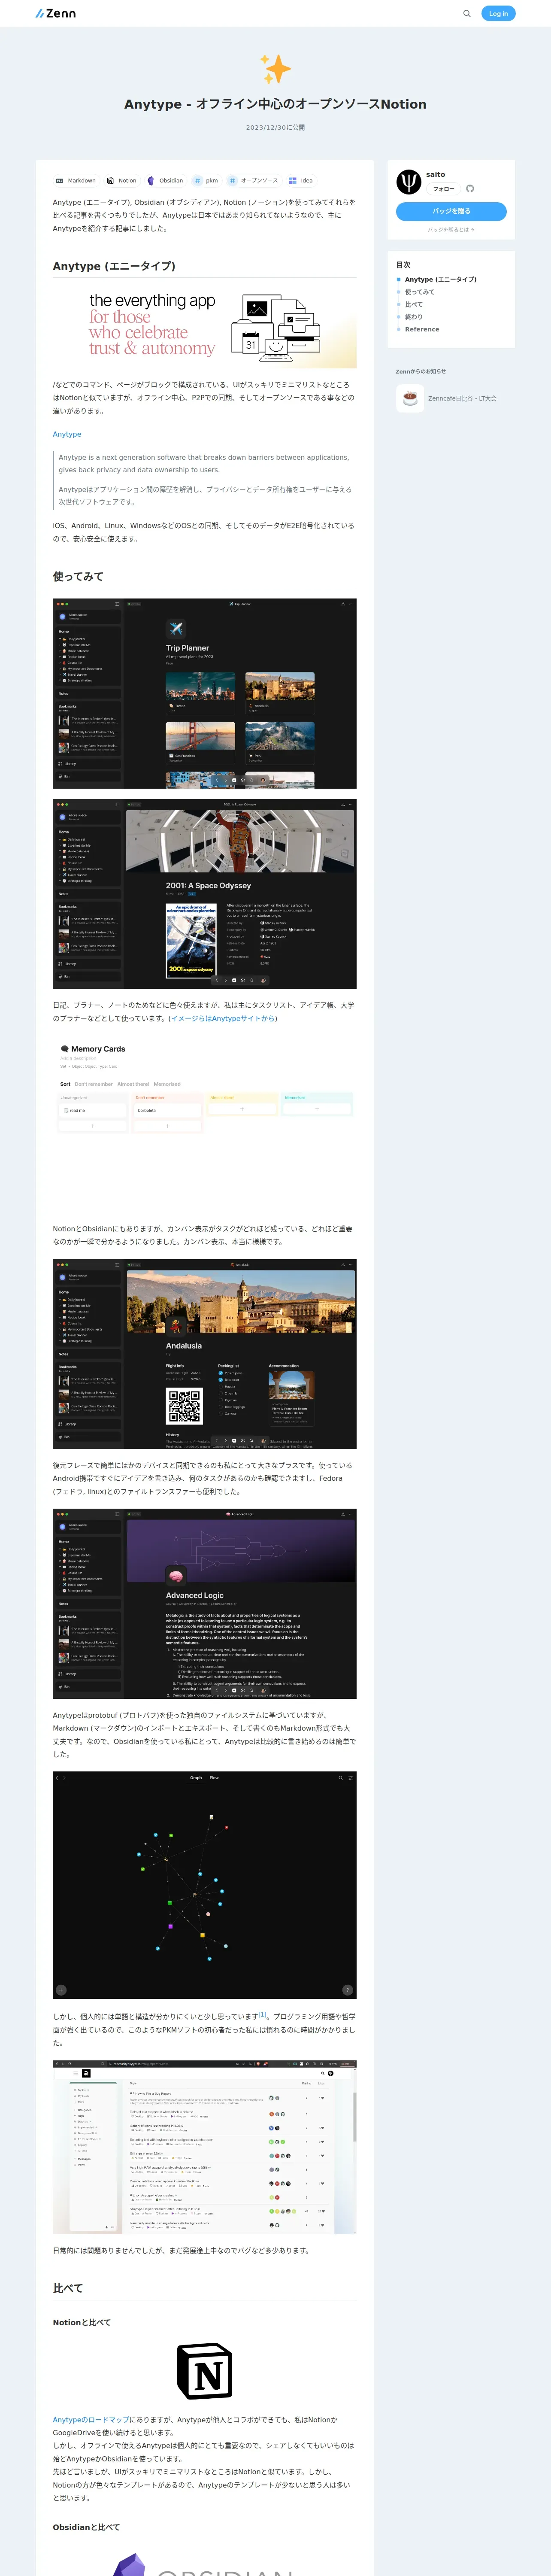Click the 使ってみて section heading
The width and height of the screenshot is (551, 2576).
(x=78, y=577)
